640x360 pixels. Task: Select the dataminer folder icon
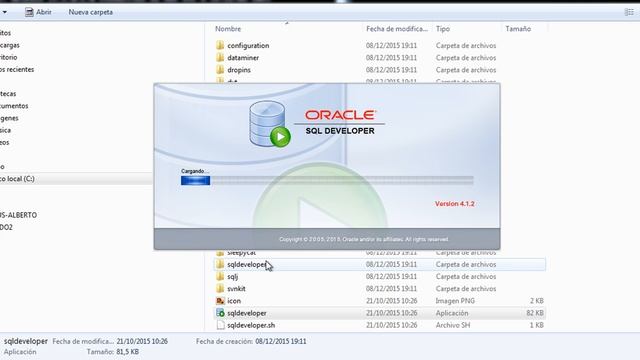tap(220, 57)
